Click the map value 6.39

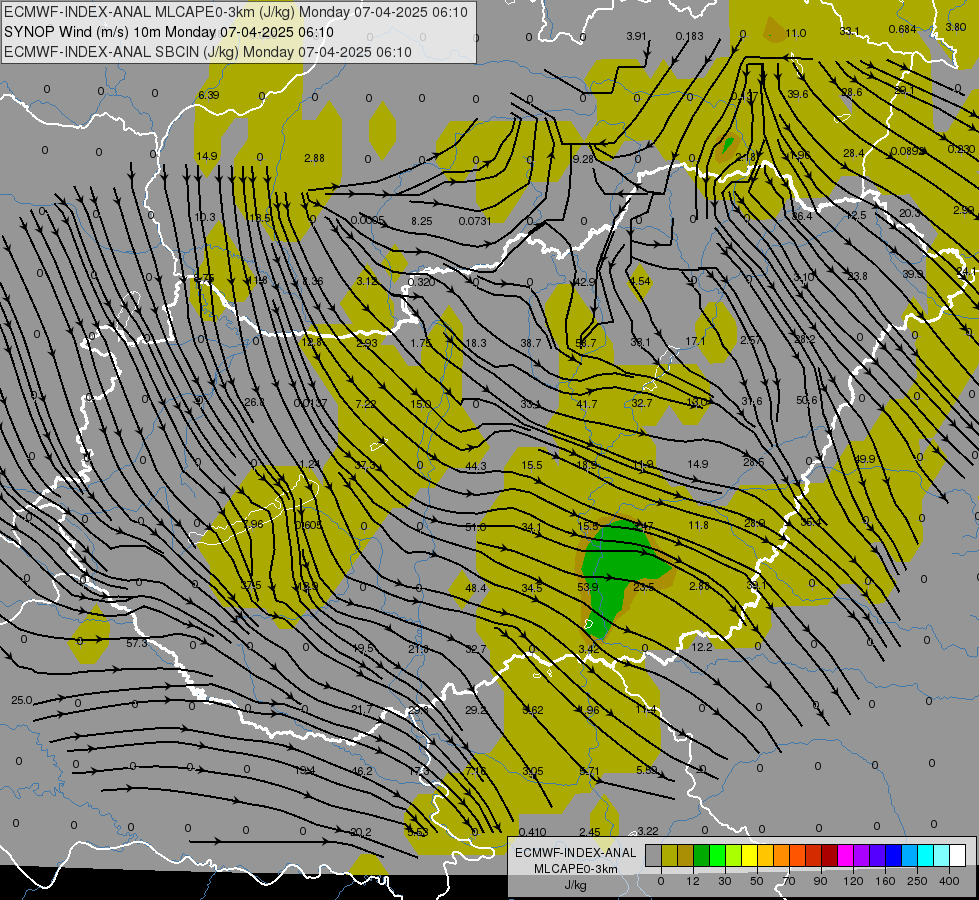point(209,95)
